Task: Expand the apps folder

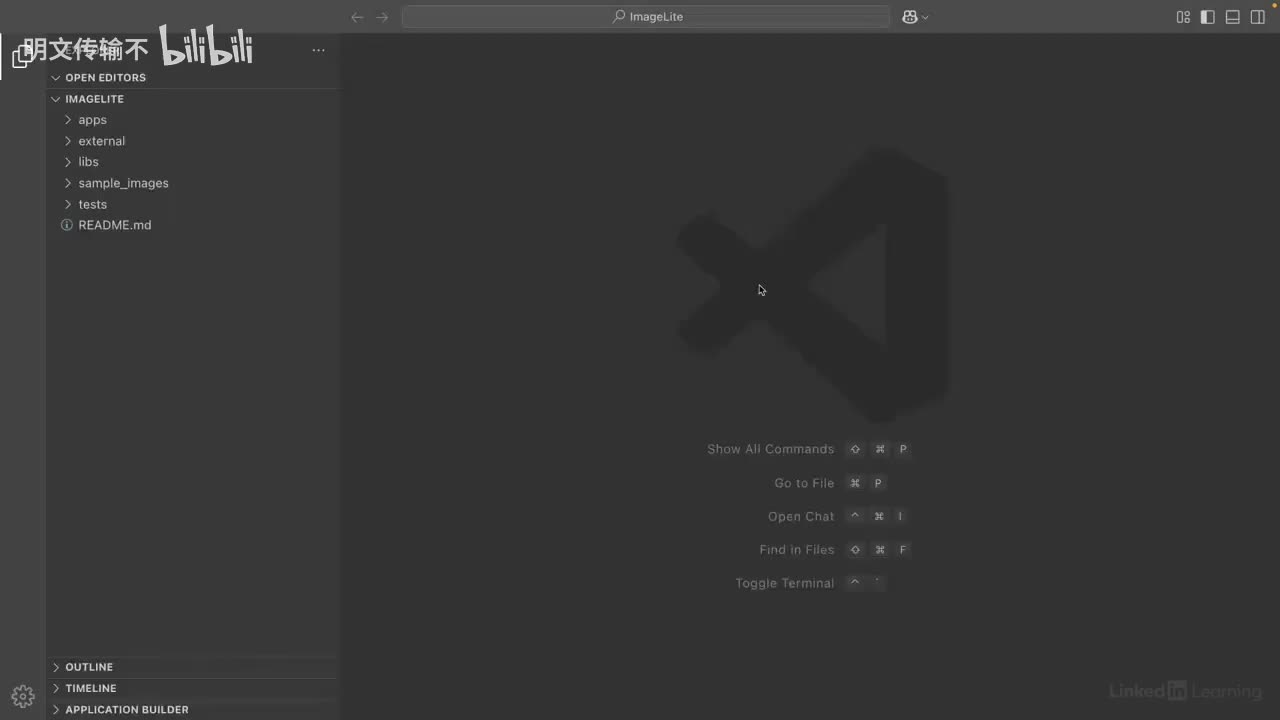Action: 192,120
